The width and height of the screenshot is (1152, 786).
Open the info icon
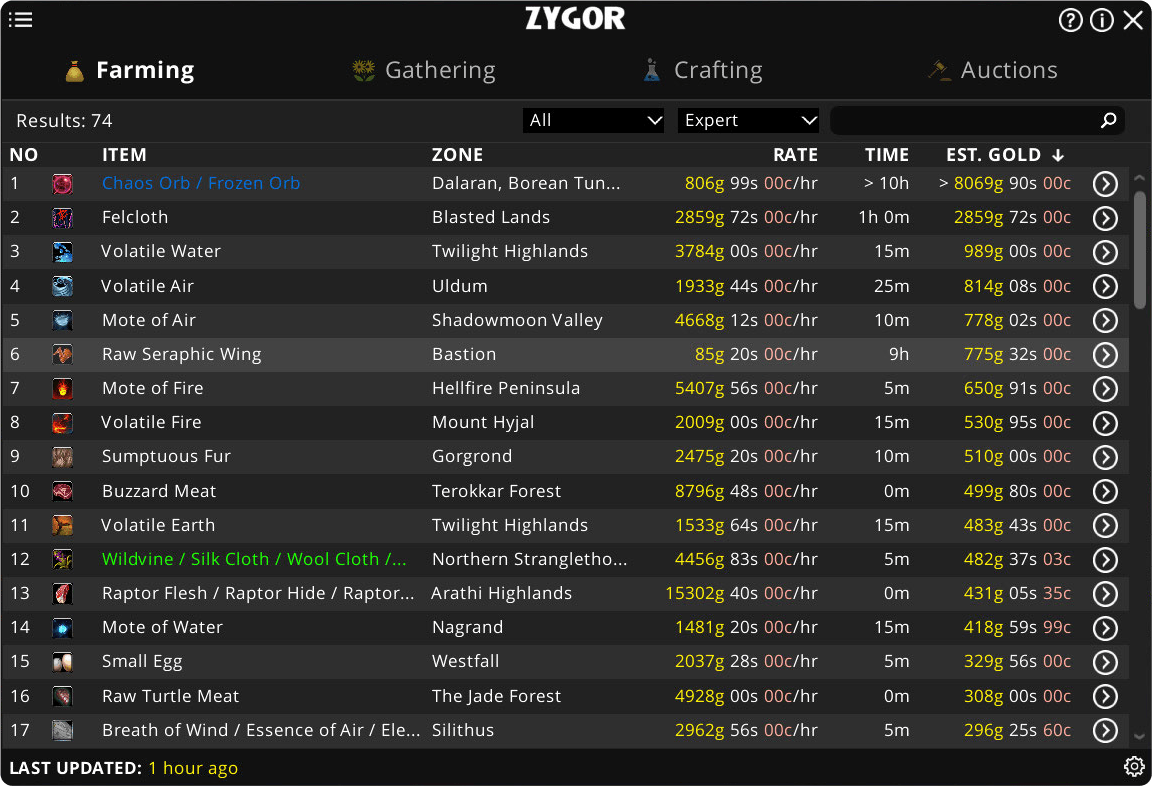coord(1101,20)
